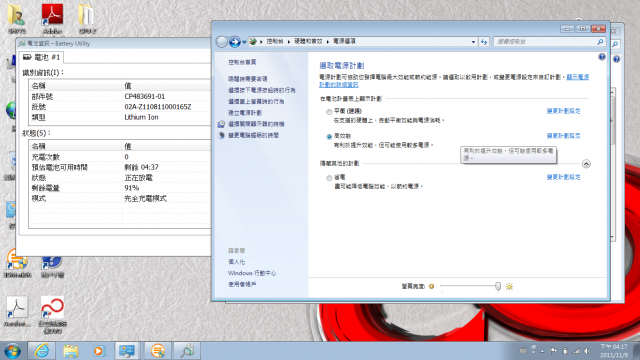The image size is (640, 360).
Task: Click the orange circular taskbar app icon
Action: pos(157,351)
